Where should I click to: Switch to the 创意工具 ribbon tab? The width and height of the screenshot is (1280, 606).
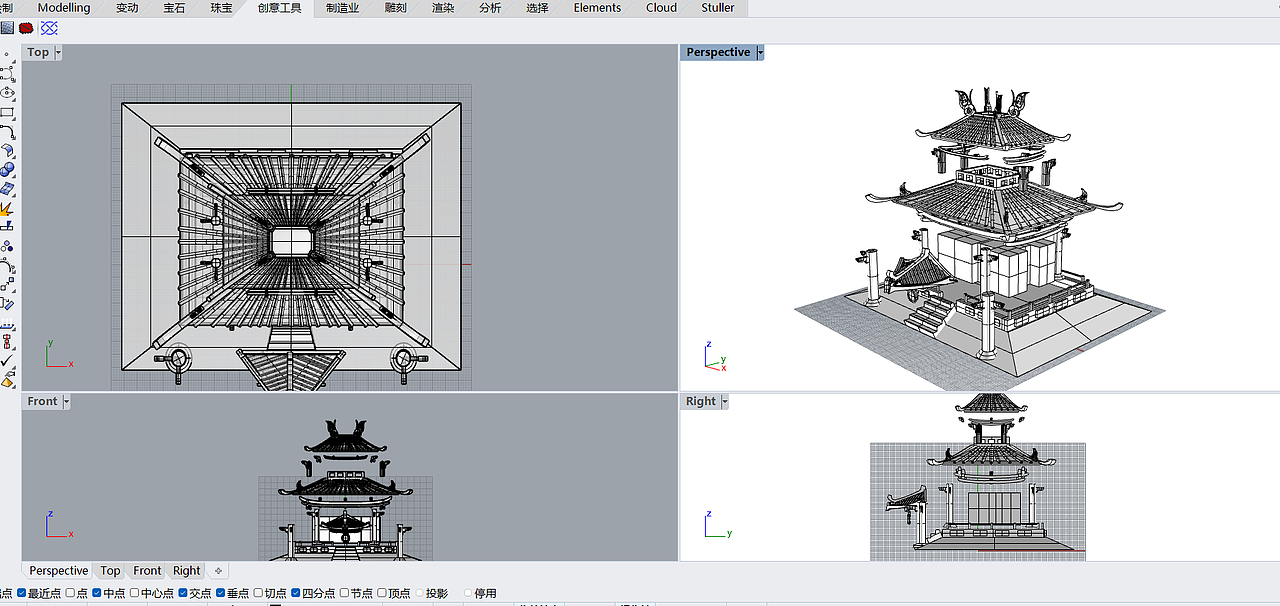[x=279, y=8]
